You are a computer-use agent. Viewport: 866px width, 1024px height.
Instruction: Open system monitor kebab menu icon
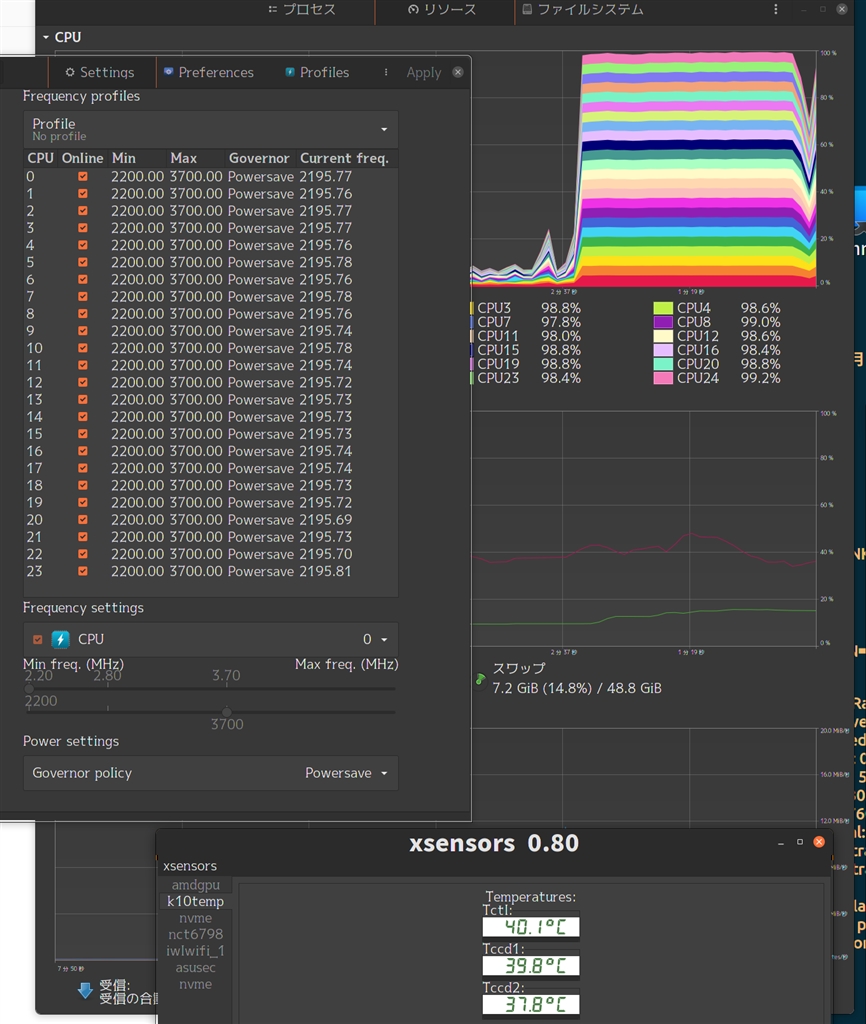[775, 9]
